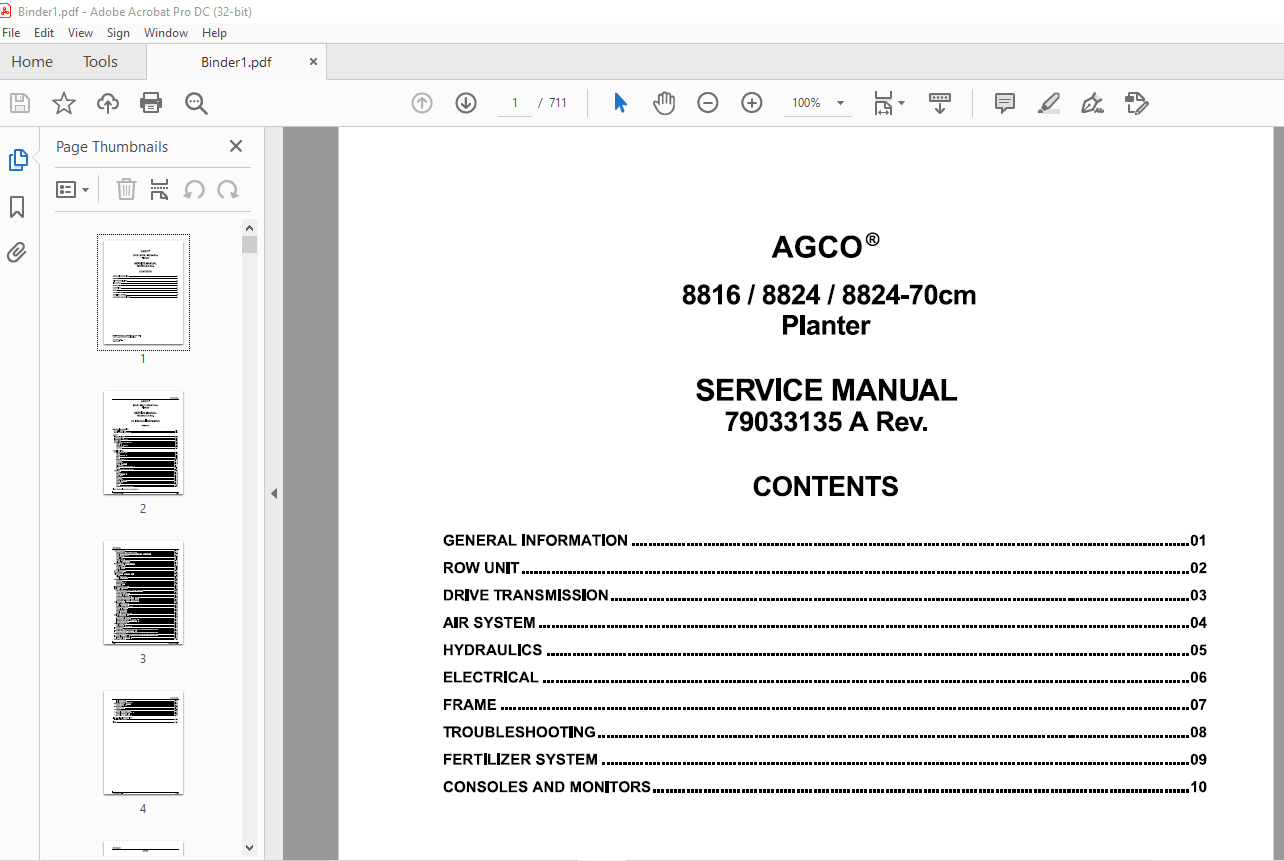Image resolution: width=1284 pixels, height=861 pixels.
Task: Switch to the Home tab
Action: tap(32, 62)
